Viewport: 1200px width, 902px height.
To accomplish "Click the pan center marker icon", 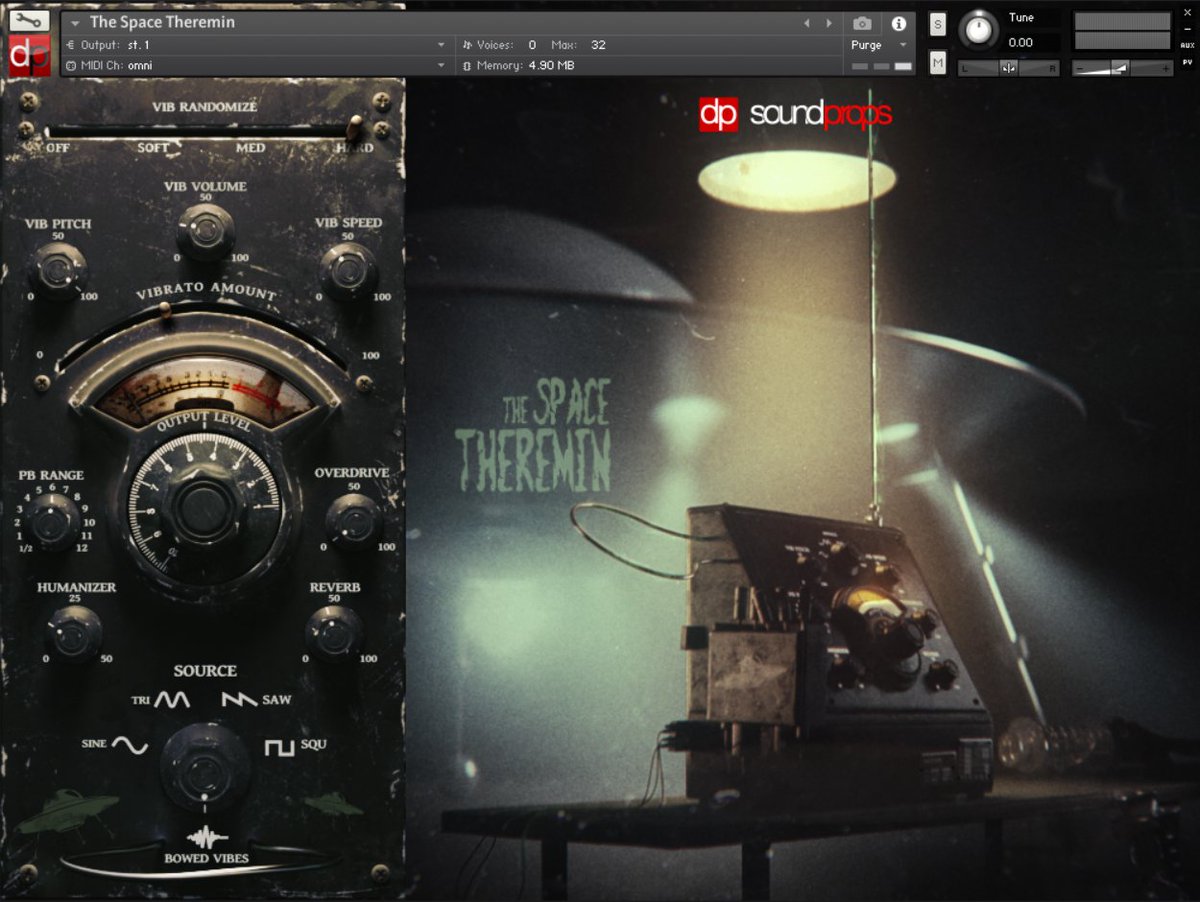I will pos(1009,68).
